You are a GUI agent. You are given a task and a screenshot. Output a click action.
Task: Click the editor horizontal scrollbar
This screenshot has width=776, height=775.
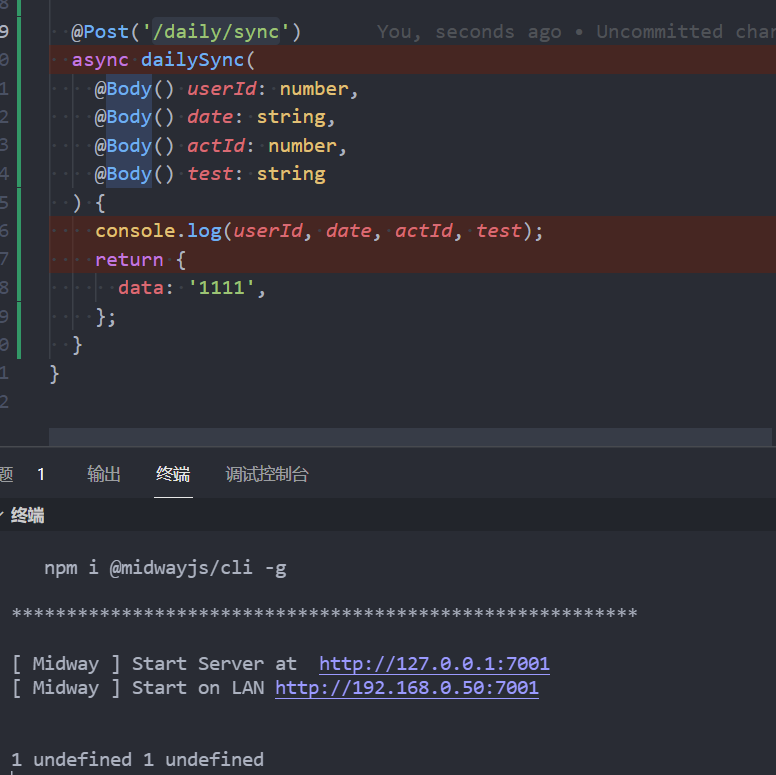tap(410, 437)
